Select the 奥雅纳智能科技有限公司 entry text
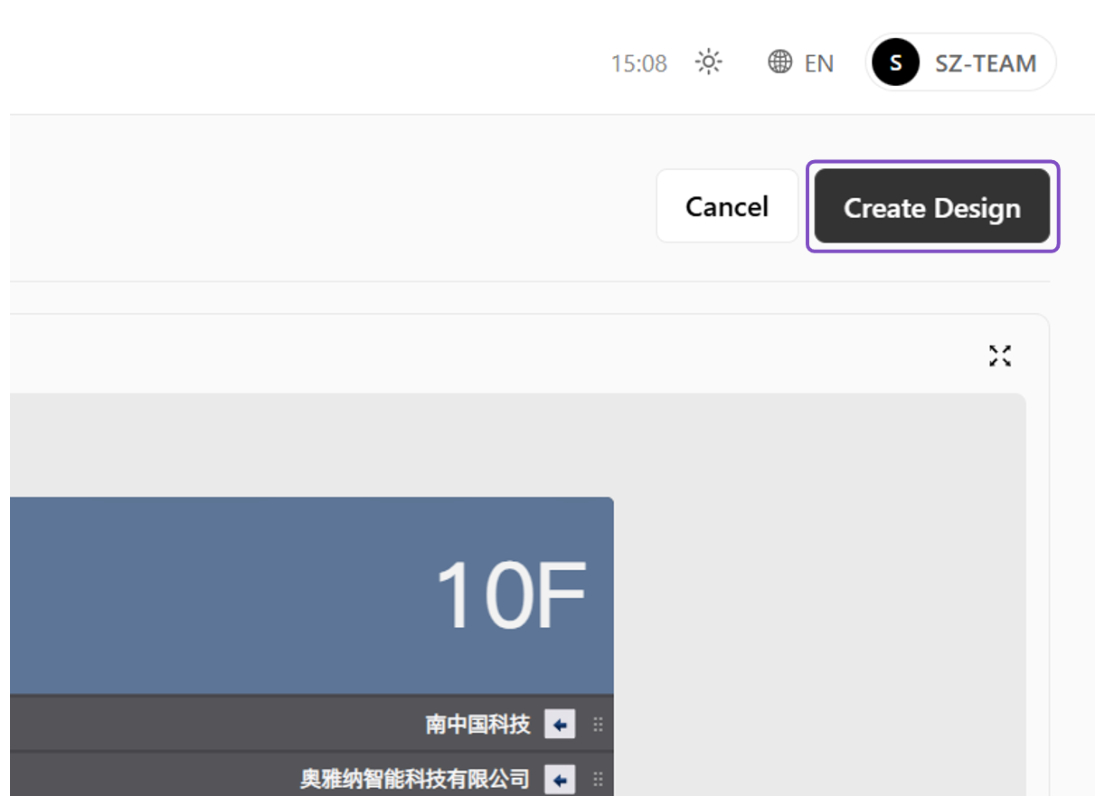1105x807 pixels. click(414, 780)
